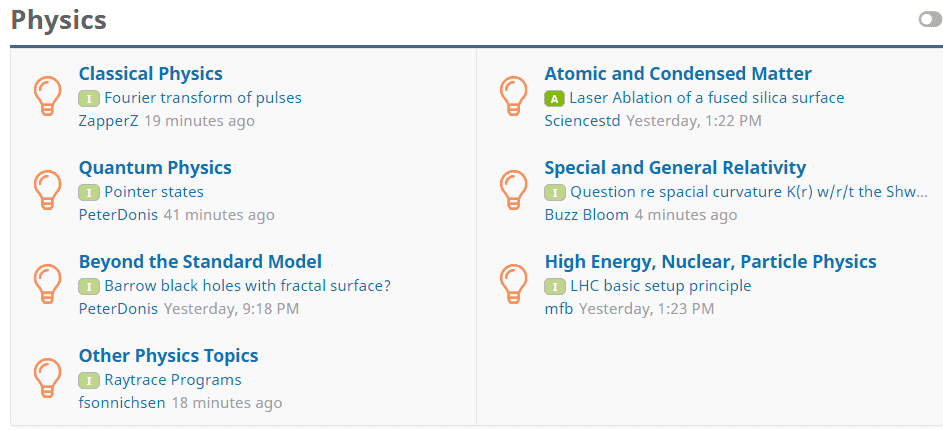Open the Quantum Physics forum
The width and height of the screenshot is (943, 430).
point(155,167)
